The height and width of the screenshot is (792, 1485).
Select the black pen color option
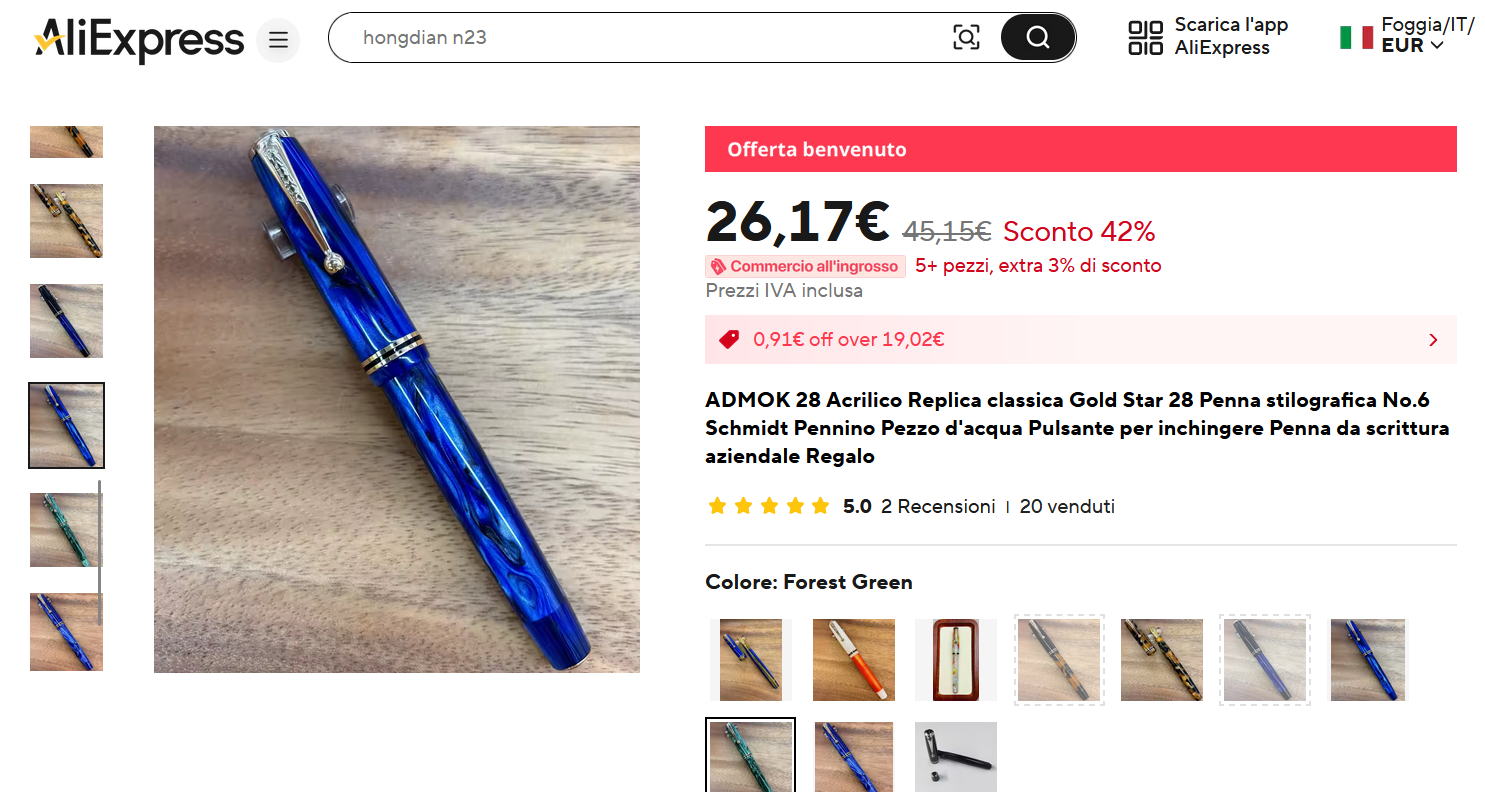pos(955,756)
